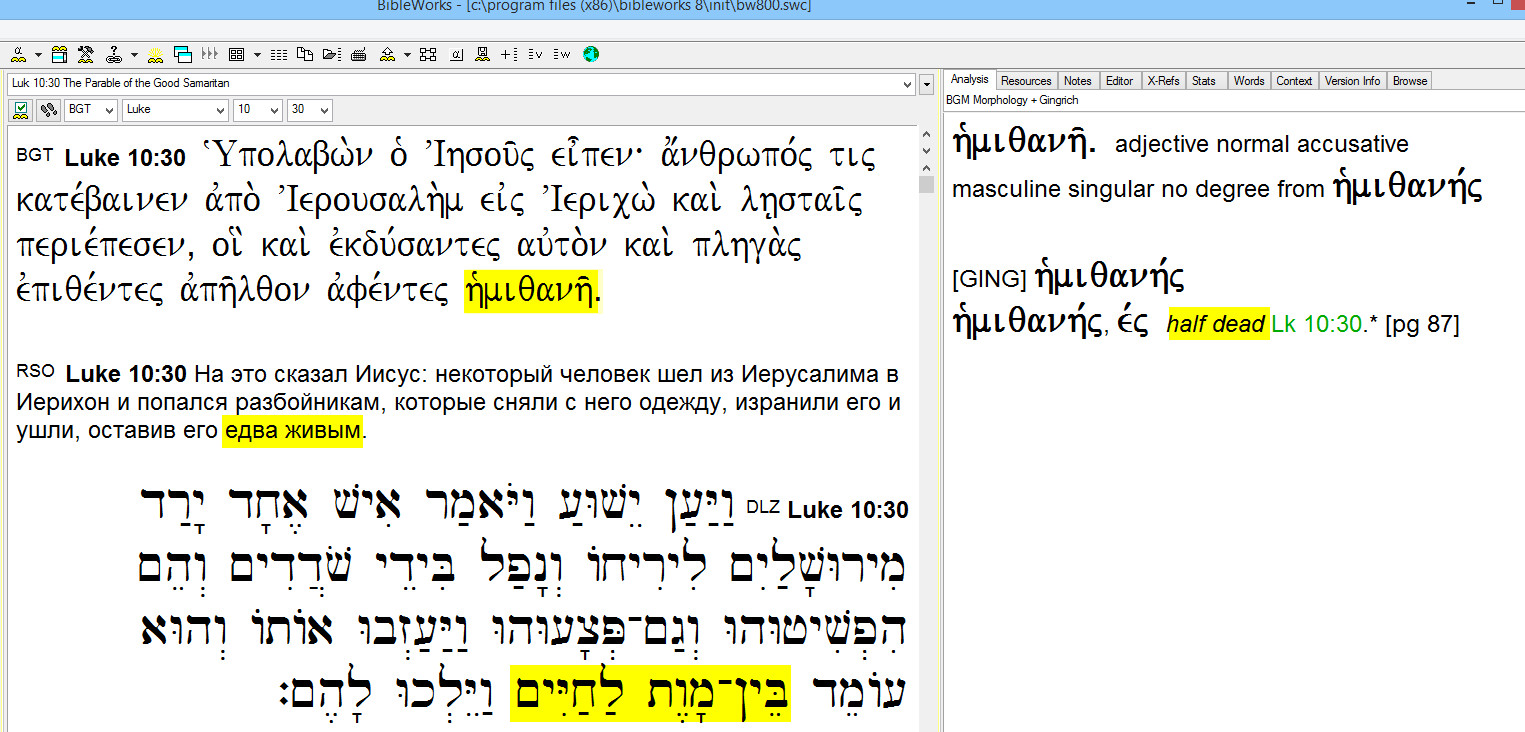Image resolution: width=1525 pixels, height=732 pixels.
Task: Open the Luke book dropdown
Action: (x=174, y=110)
